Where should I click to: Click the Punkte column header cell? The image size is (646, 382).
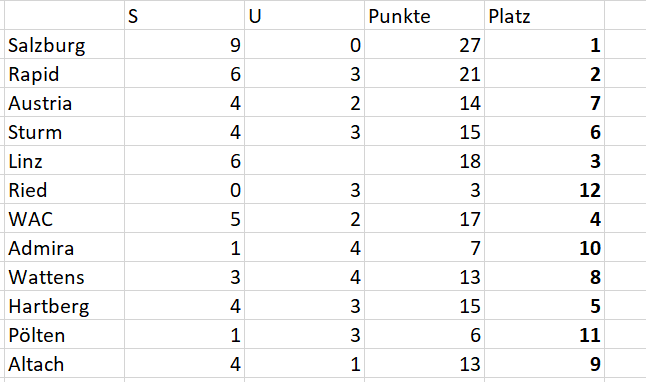pos(424,15)
